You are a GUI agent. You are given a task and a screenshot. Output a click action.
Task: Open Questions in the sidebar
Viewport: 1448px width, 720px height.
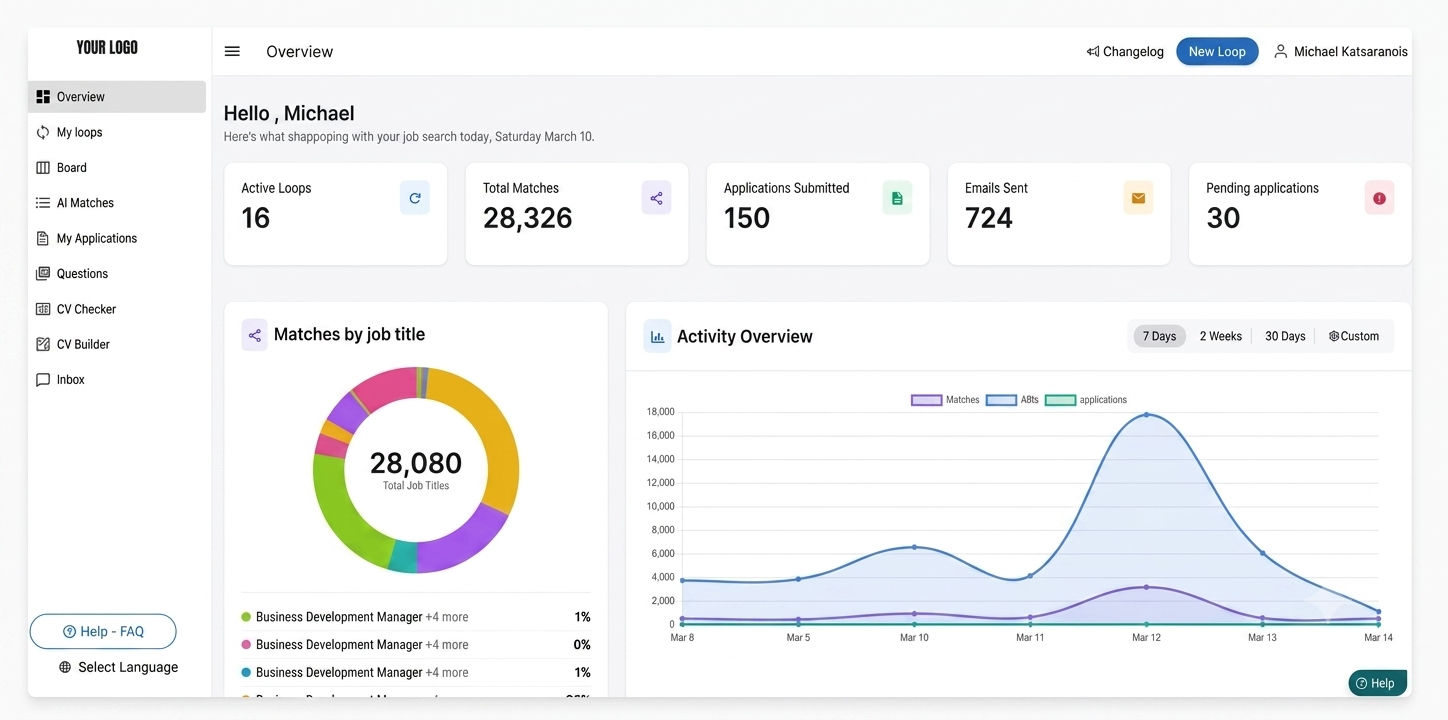click(117, 273)
